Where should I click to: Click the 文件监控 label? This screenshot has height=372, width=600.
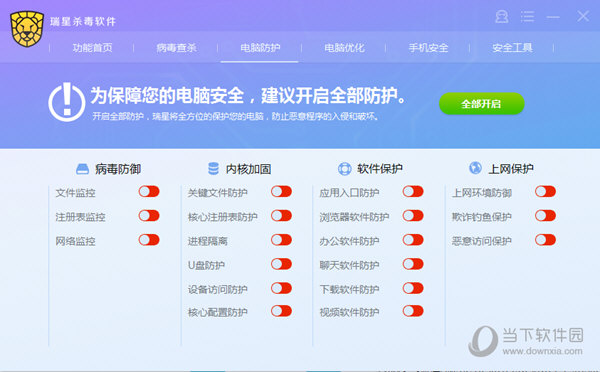(x=75, y=193)
